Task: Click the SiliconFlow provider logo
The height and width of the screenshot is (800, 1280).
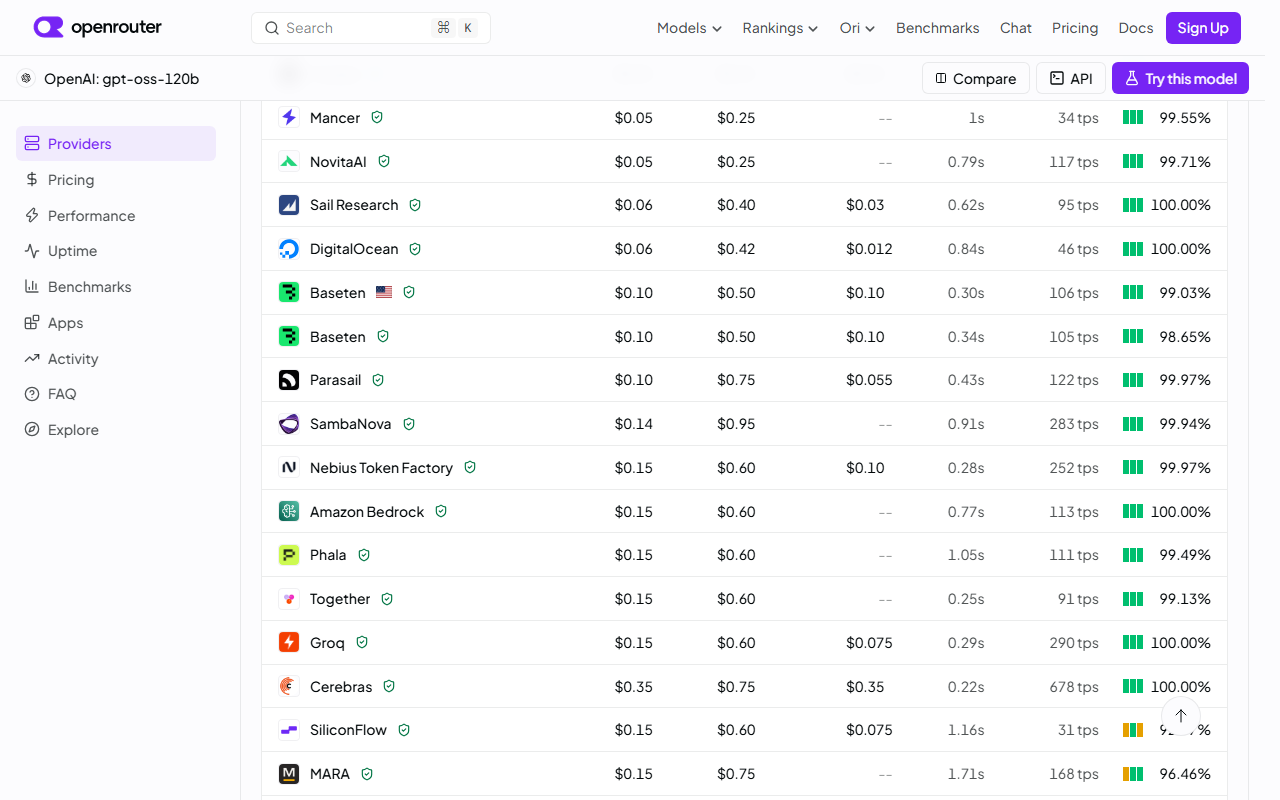Action: (x=289, y=730)
